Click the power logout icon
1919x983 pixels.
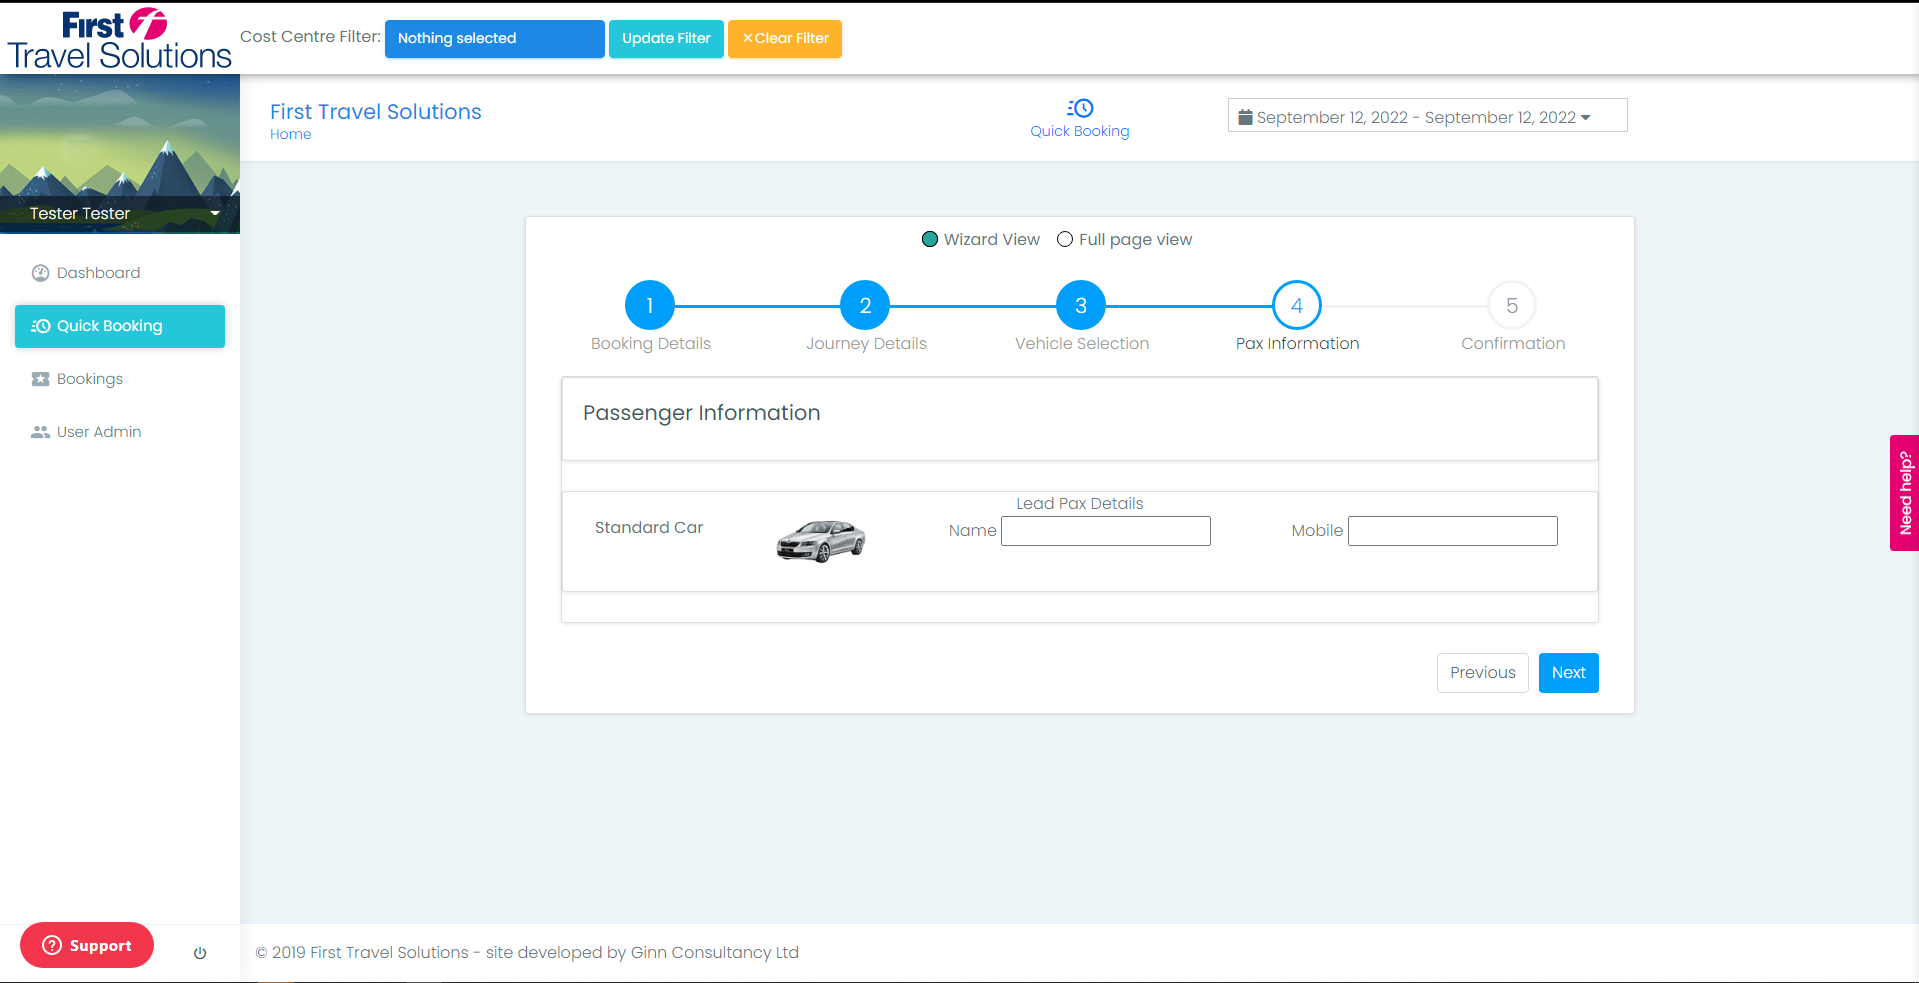click(200, 953)
